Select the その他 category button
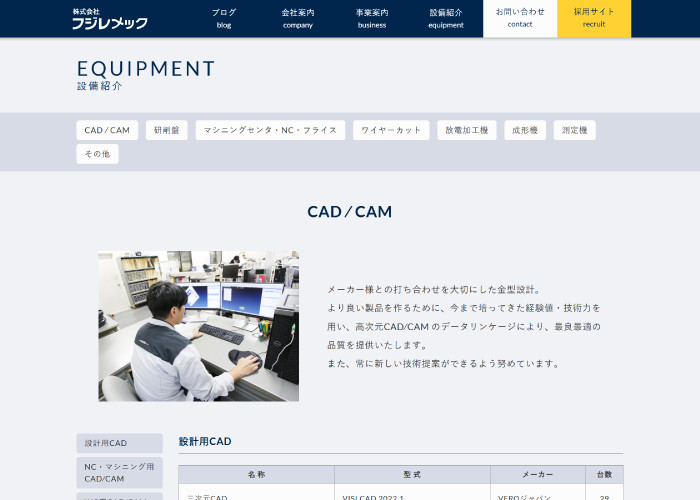The height and width of the screenshot is (500, 700). tap(97, 154)
